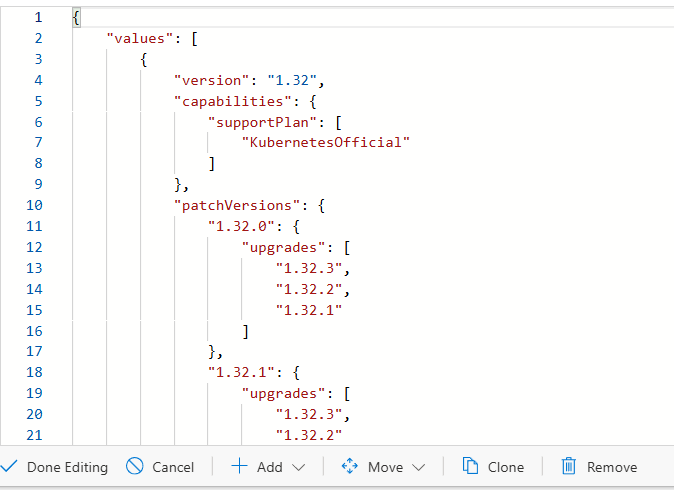Click "1.32.3" value on line 13
Image resolution: width=674 pixels, height=490 pixels.
pyautogui.click(x=309, y=268)
